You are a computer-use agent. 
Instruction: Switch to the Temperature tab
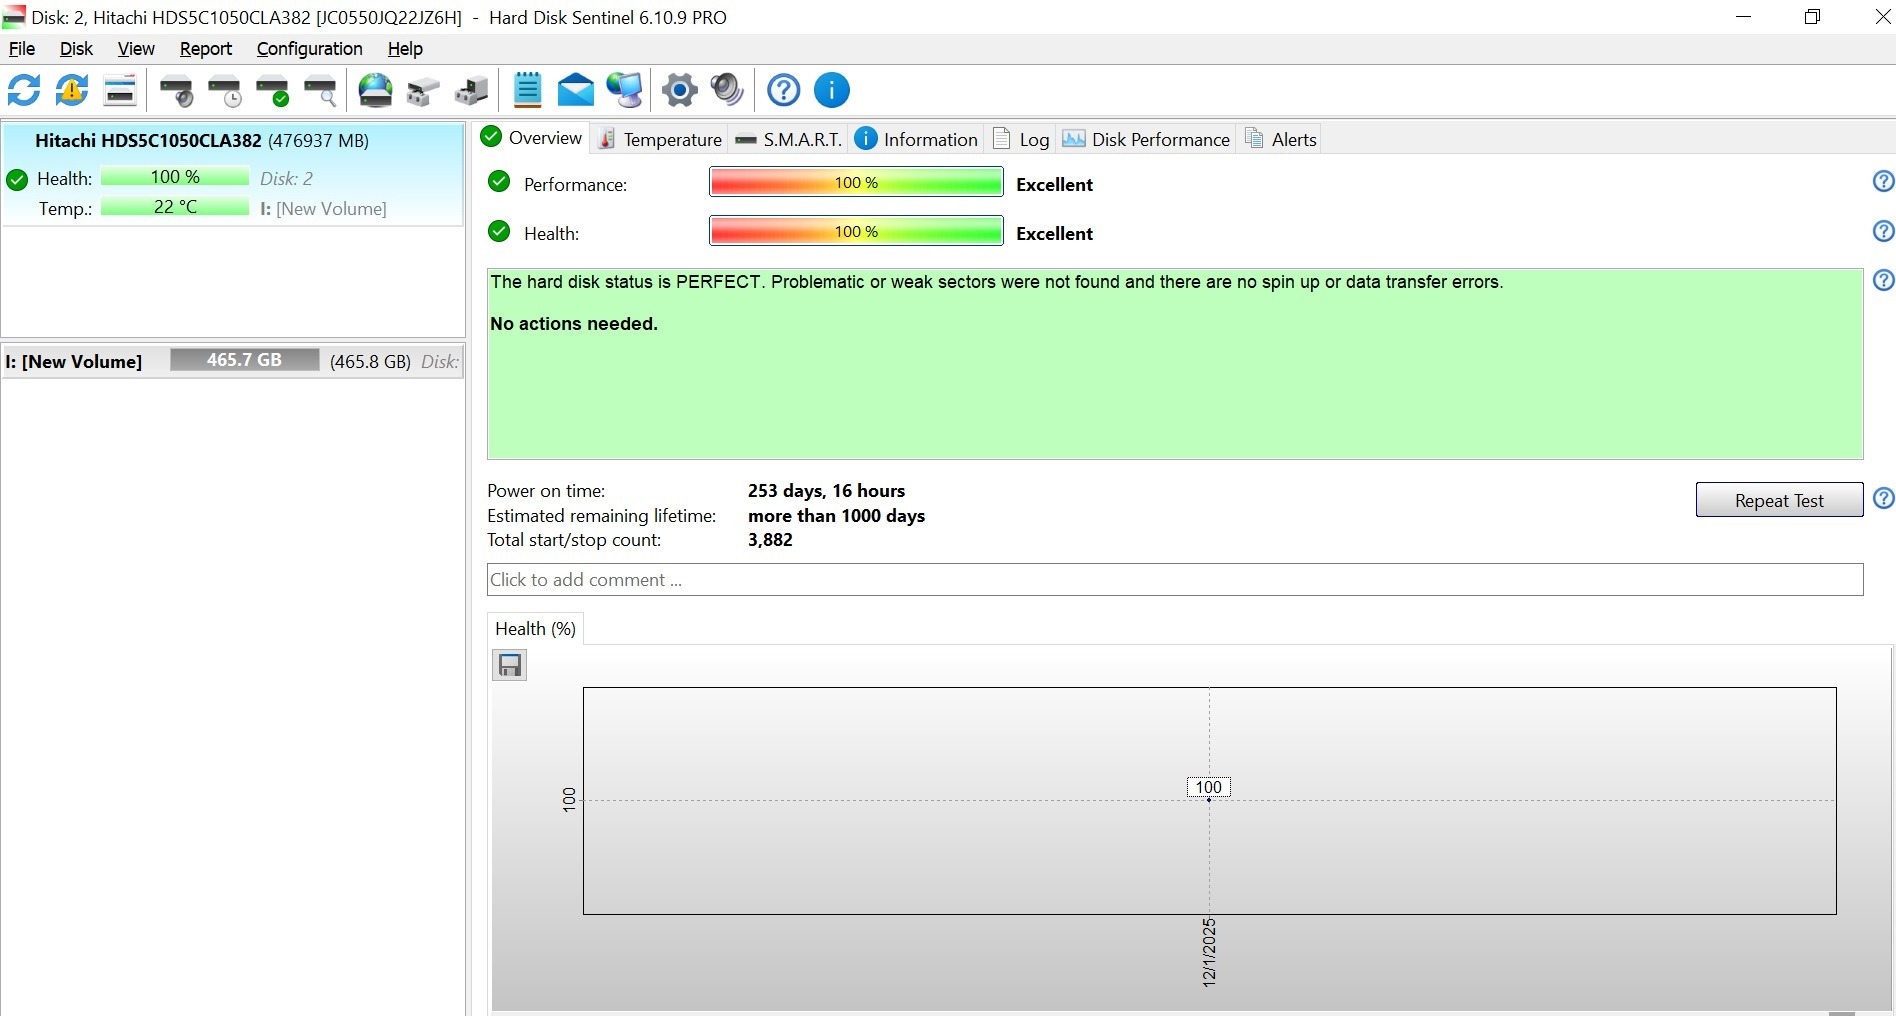point(660,140)
